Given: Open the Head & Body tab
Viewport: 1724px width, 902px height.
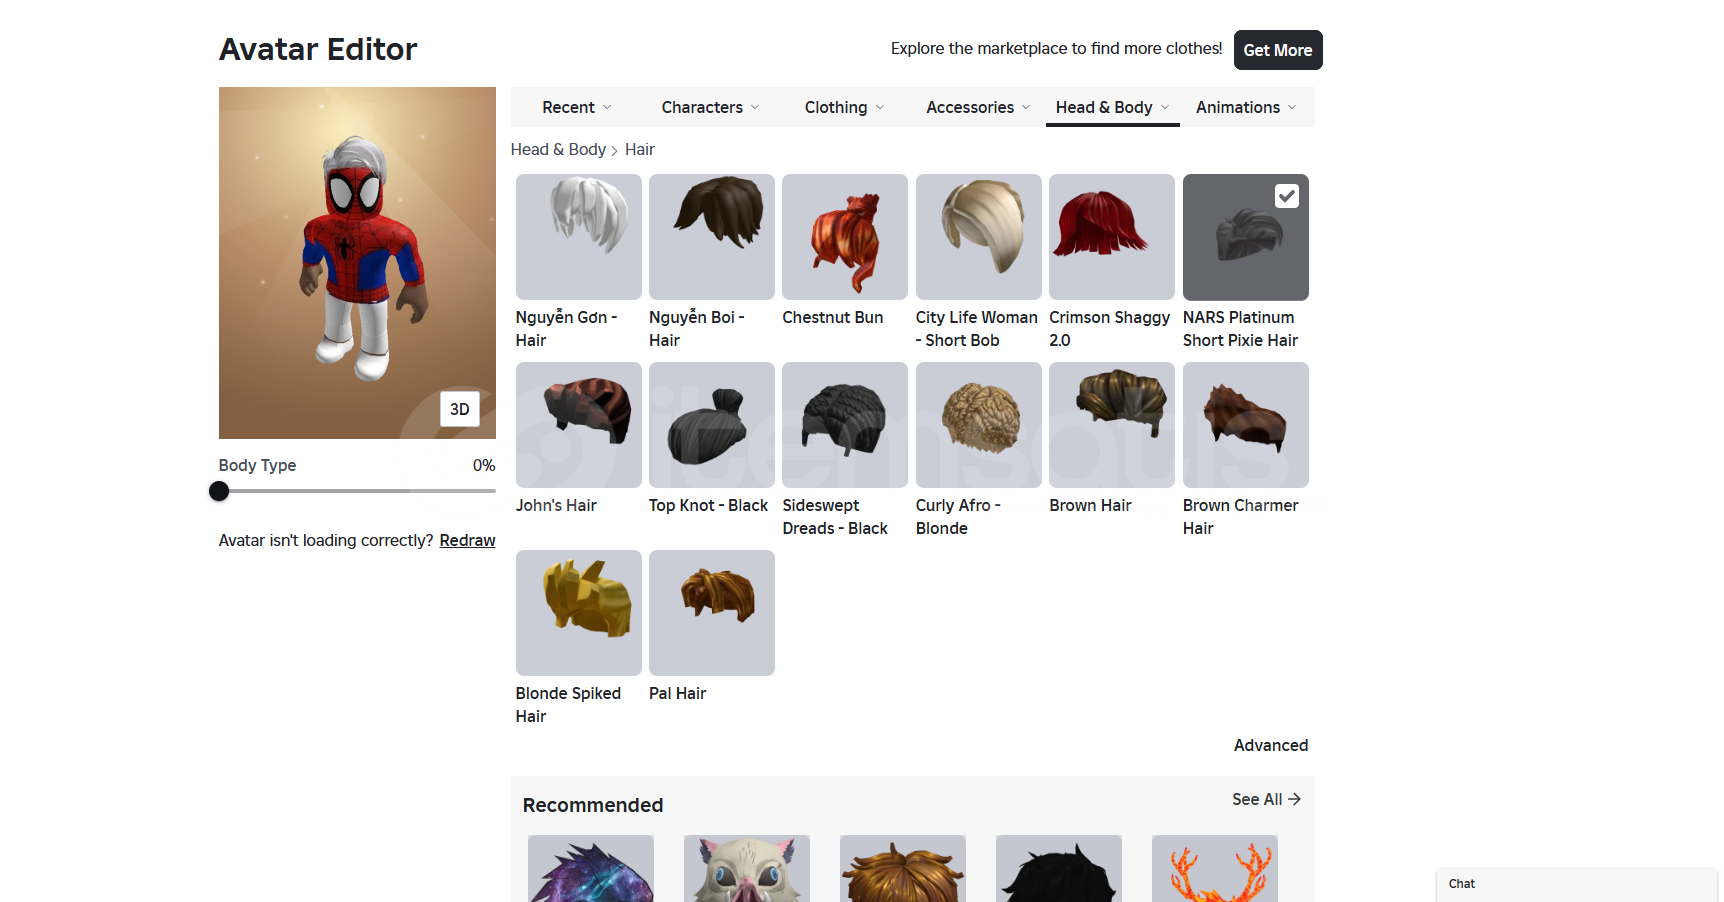Looking at the screenshot, I should [1113, 107].
